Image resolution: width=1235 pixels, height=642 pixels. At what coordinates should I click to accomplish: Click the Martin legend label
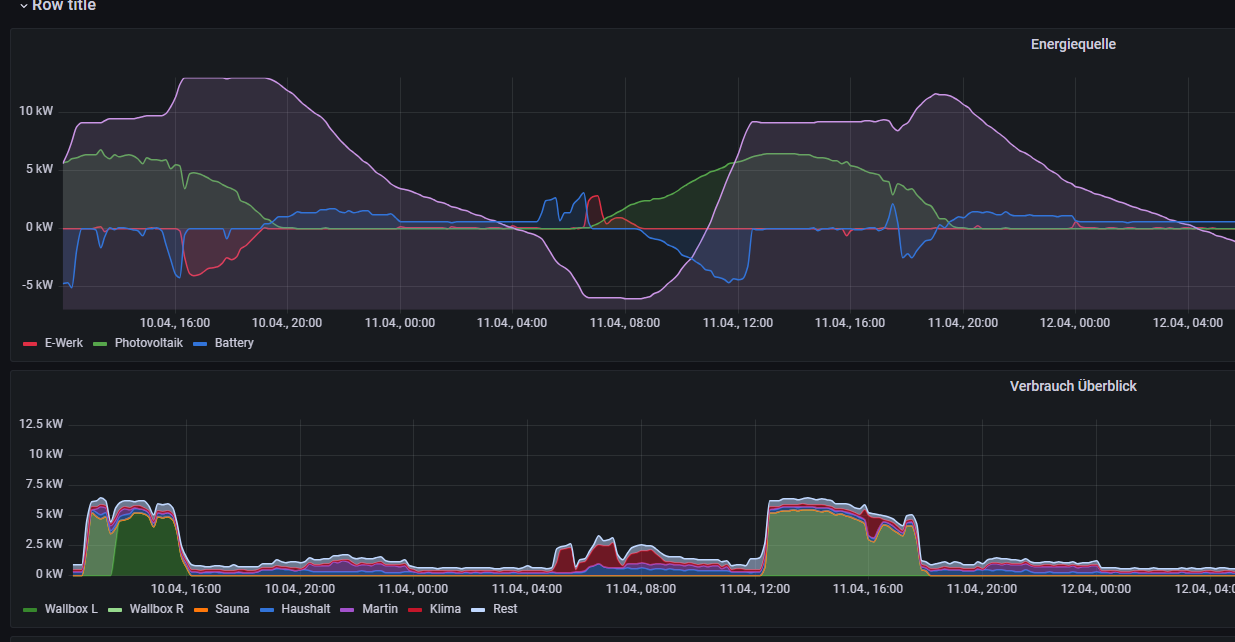coord(380,609)
